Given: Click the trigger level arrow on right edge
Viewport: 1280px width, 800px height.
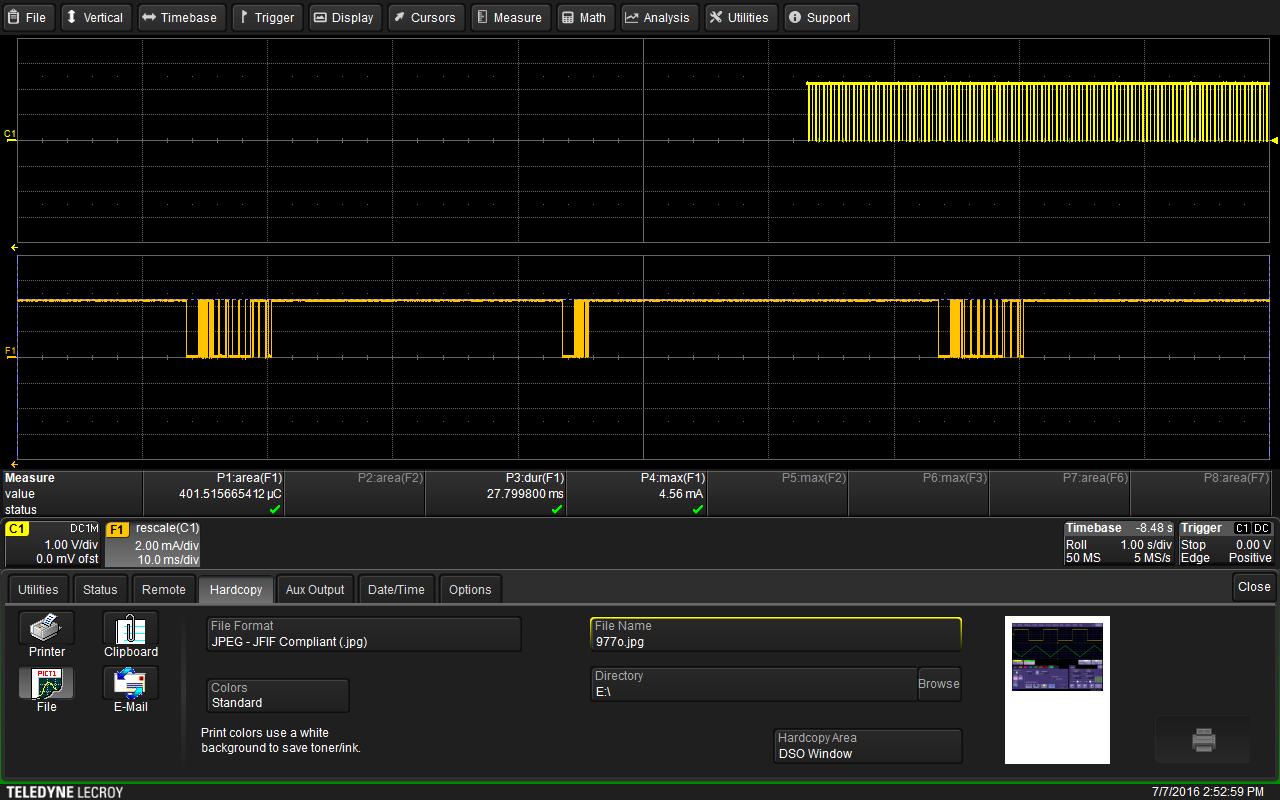Looking at the screenshot, I should [x=1274, y=141].
